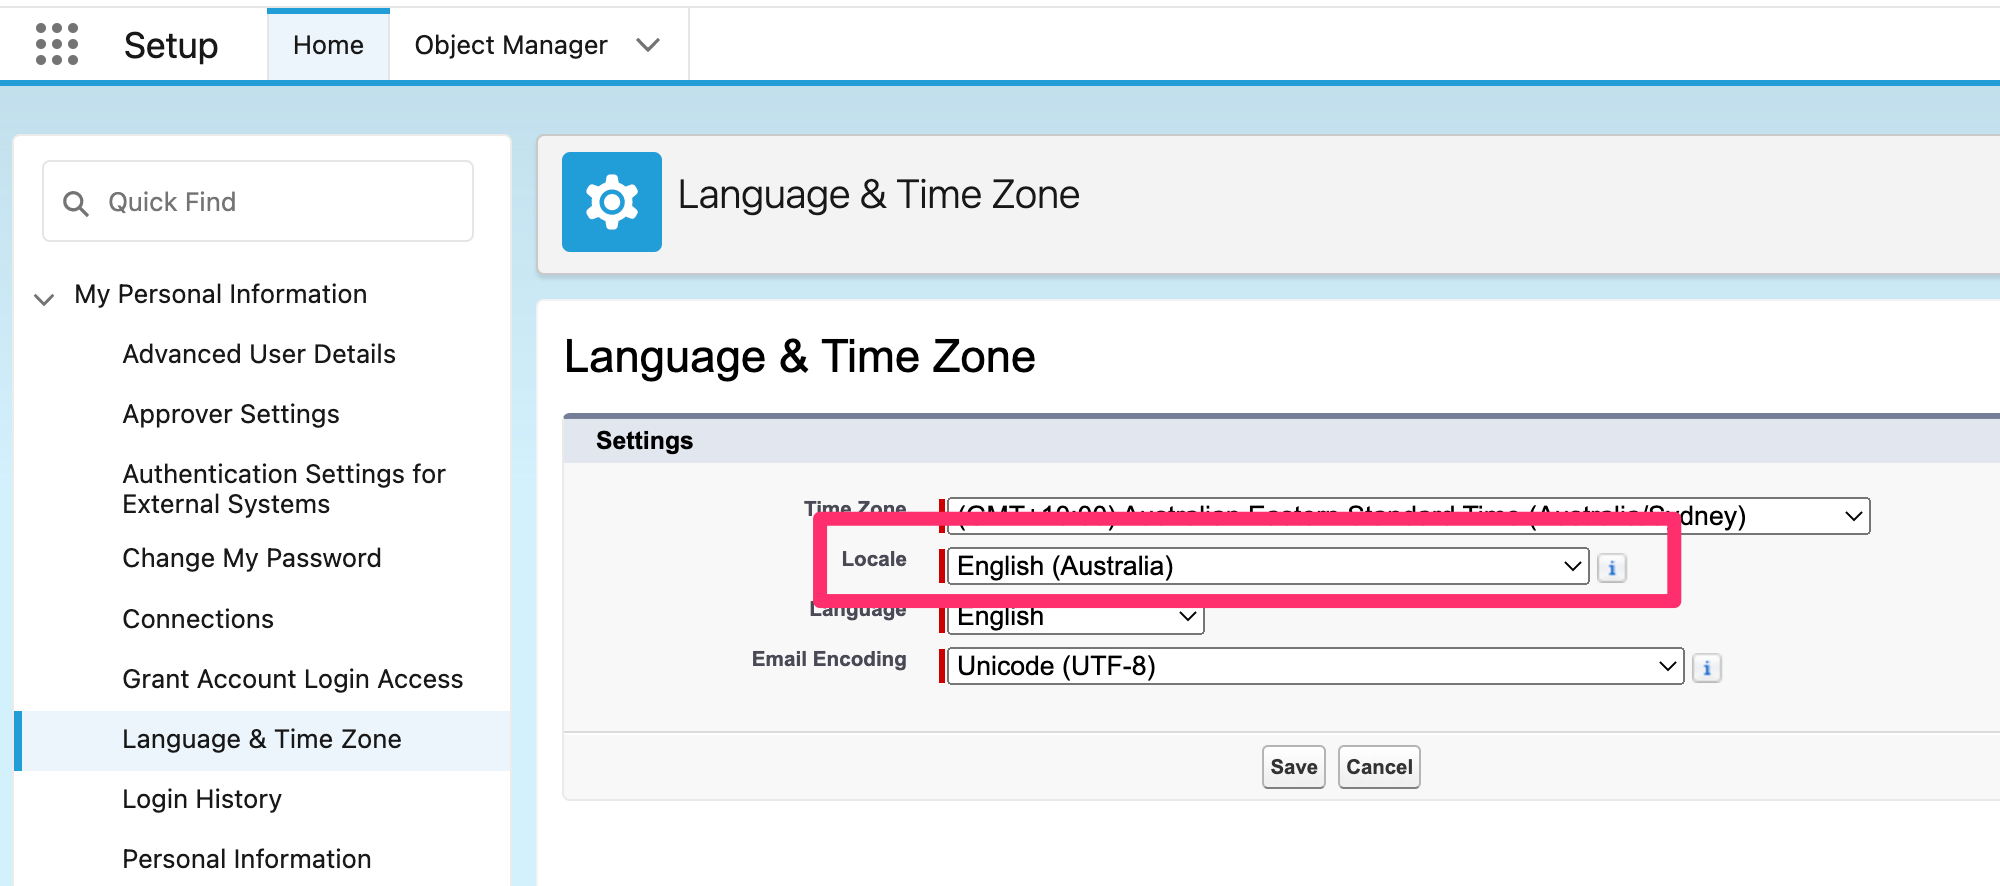This screenshot has height=886, width=2000.
Task: Open the Email Encoding dropdown
Action: 1315,666
